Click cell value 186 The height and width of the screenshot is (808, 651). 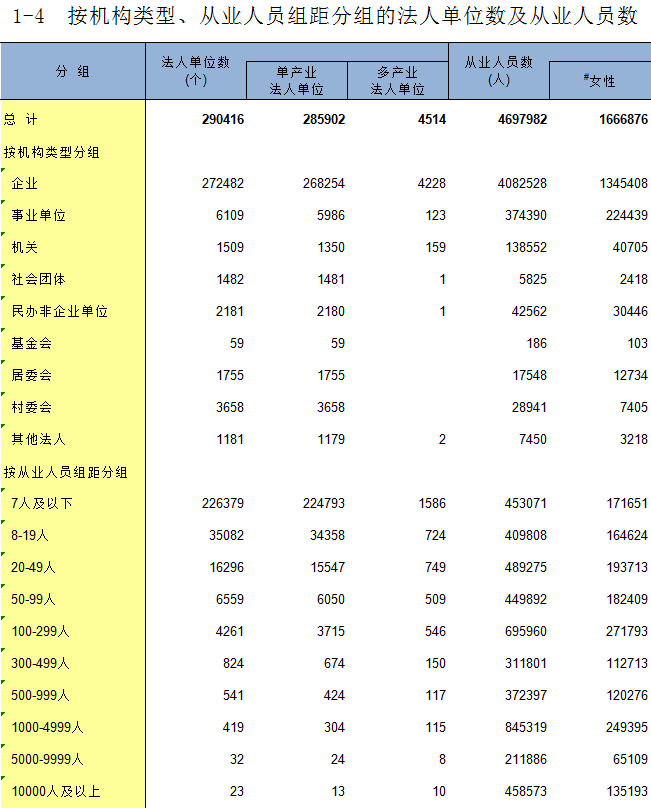coord(536,343)
